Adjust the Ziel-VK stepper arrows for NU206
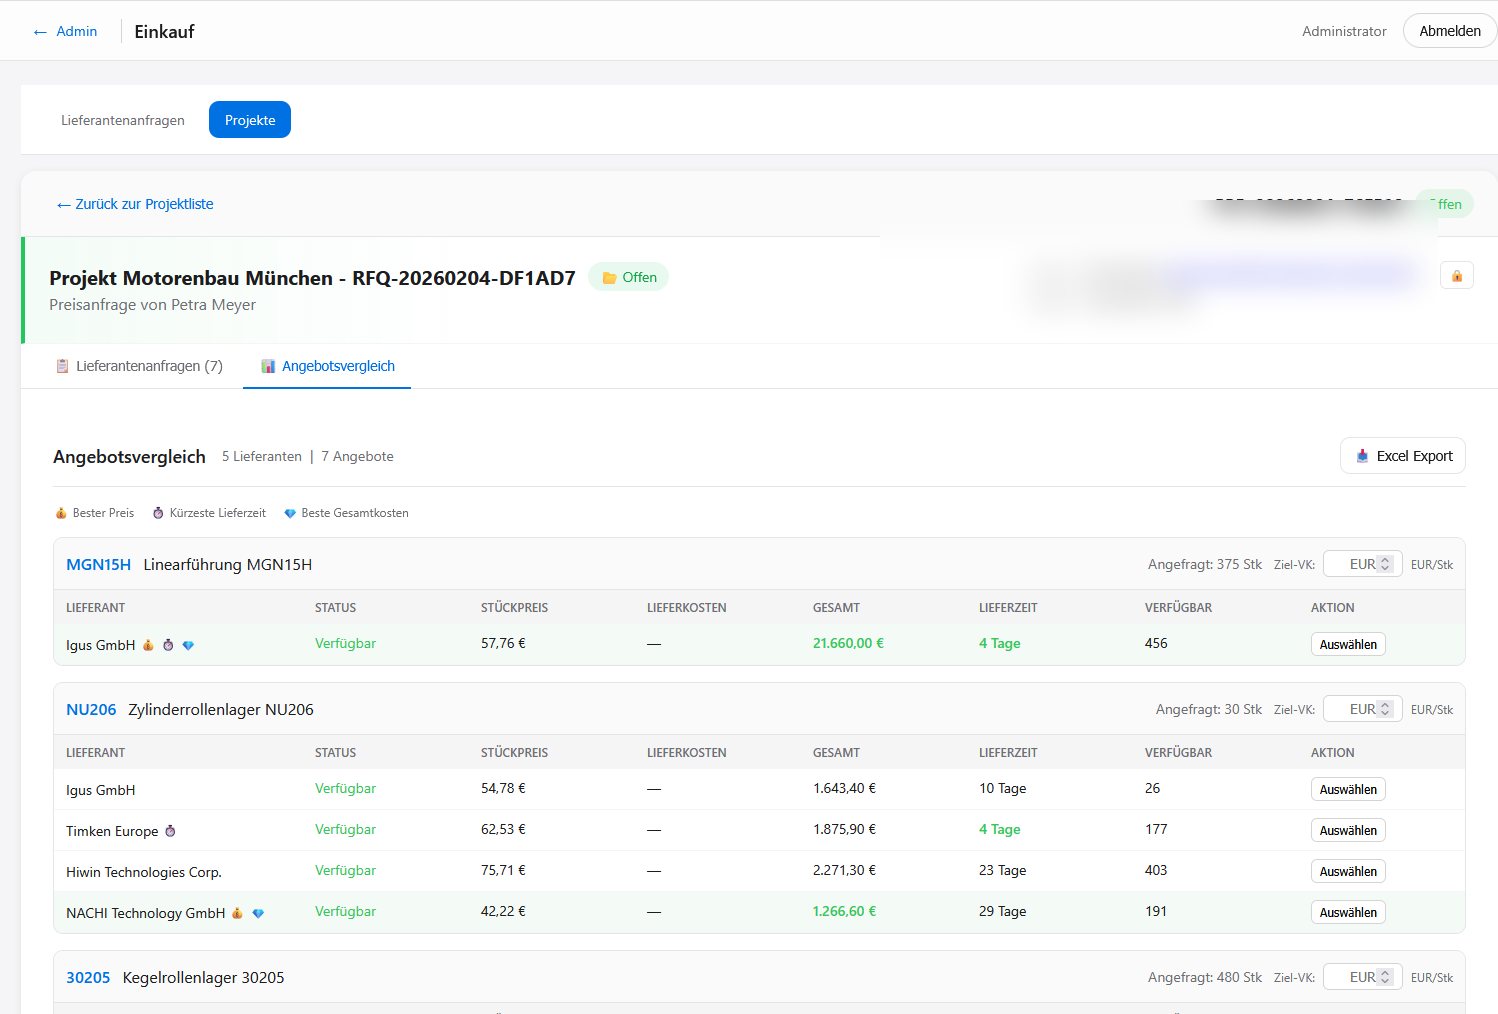The image size is (1498, 1014). click(x=1385, y=709)
